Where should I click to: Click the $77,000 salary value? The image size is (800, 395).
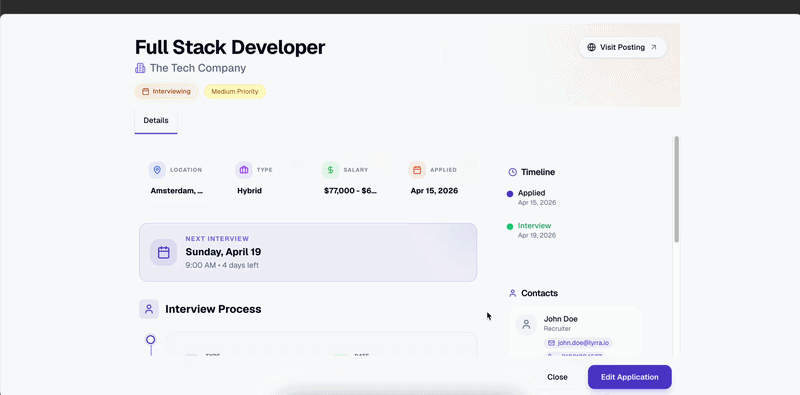click(x=351, y=191)
